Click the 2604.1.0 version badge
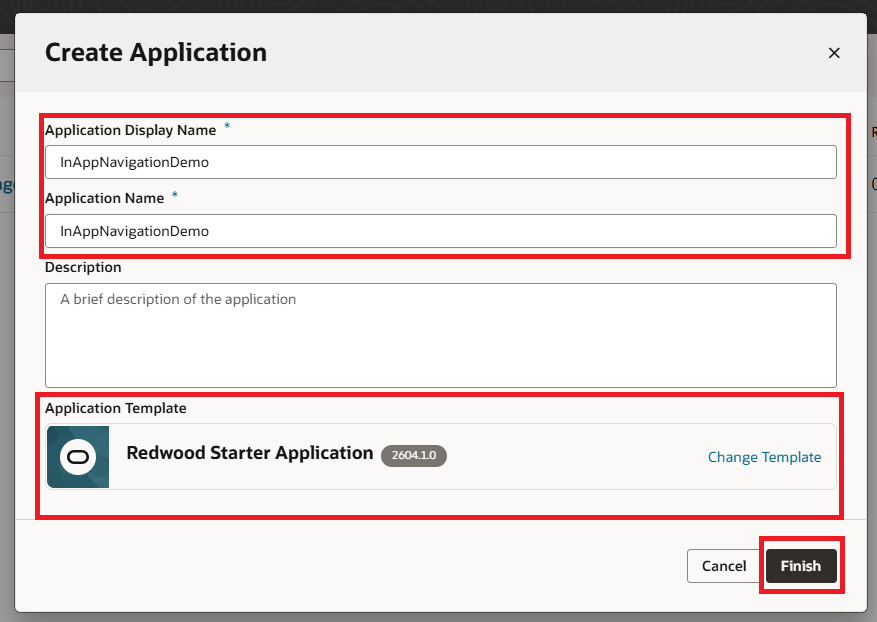This screenshot has width=877, height=622. coord(414,455)
